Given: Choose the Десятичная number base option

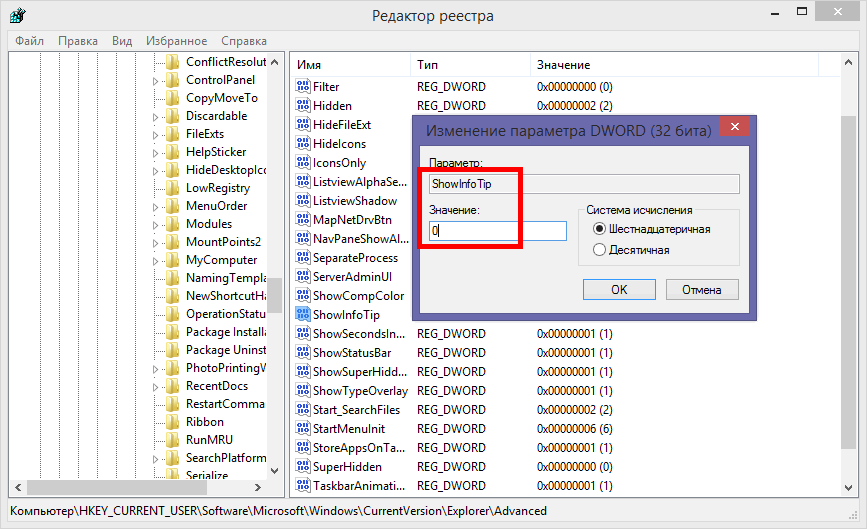Looking at the screenshot, I should point(600,249).
